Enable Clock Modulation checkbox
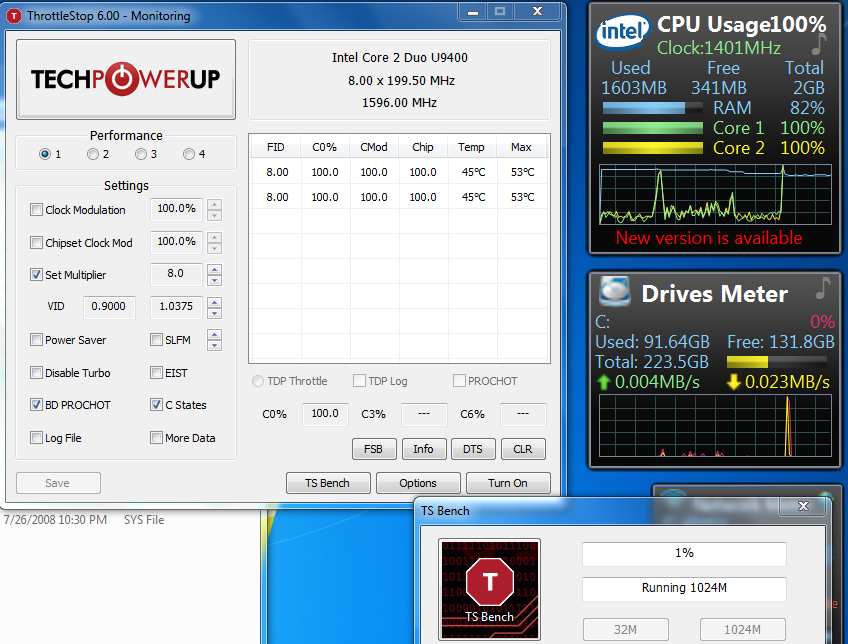848x644 pixels. click(x=36, y=210)
